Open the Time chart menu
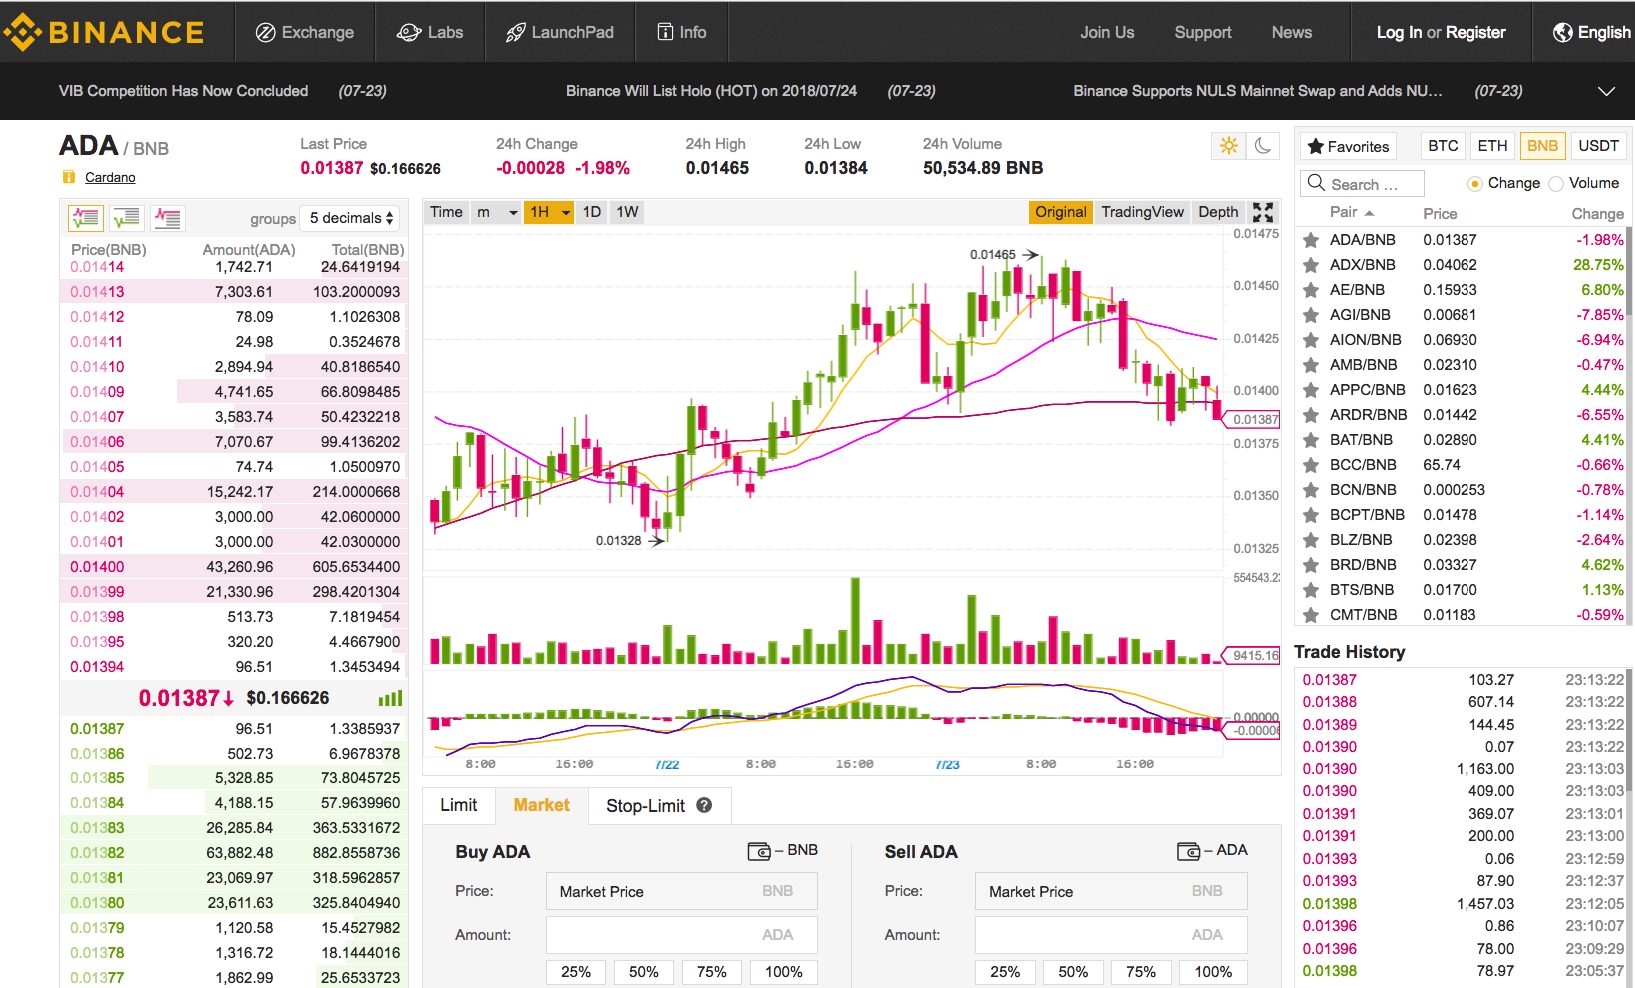Image resolution: width=1635 pixels, height=988 pixels. (446, 212)
